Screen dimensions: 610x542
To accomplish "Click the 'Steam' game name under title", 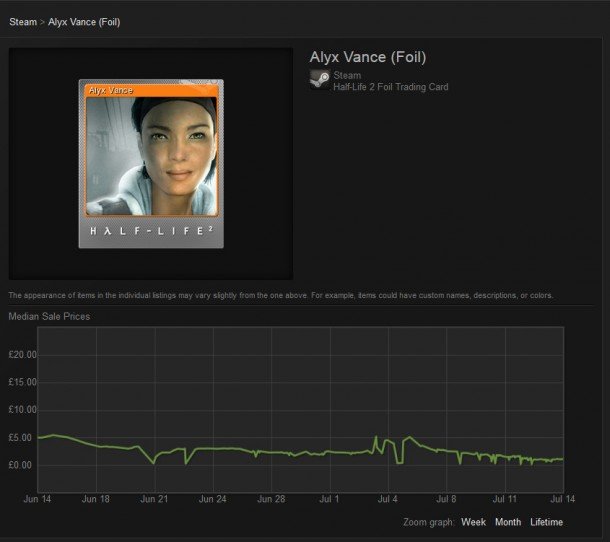I will click(x=347, y=75).
